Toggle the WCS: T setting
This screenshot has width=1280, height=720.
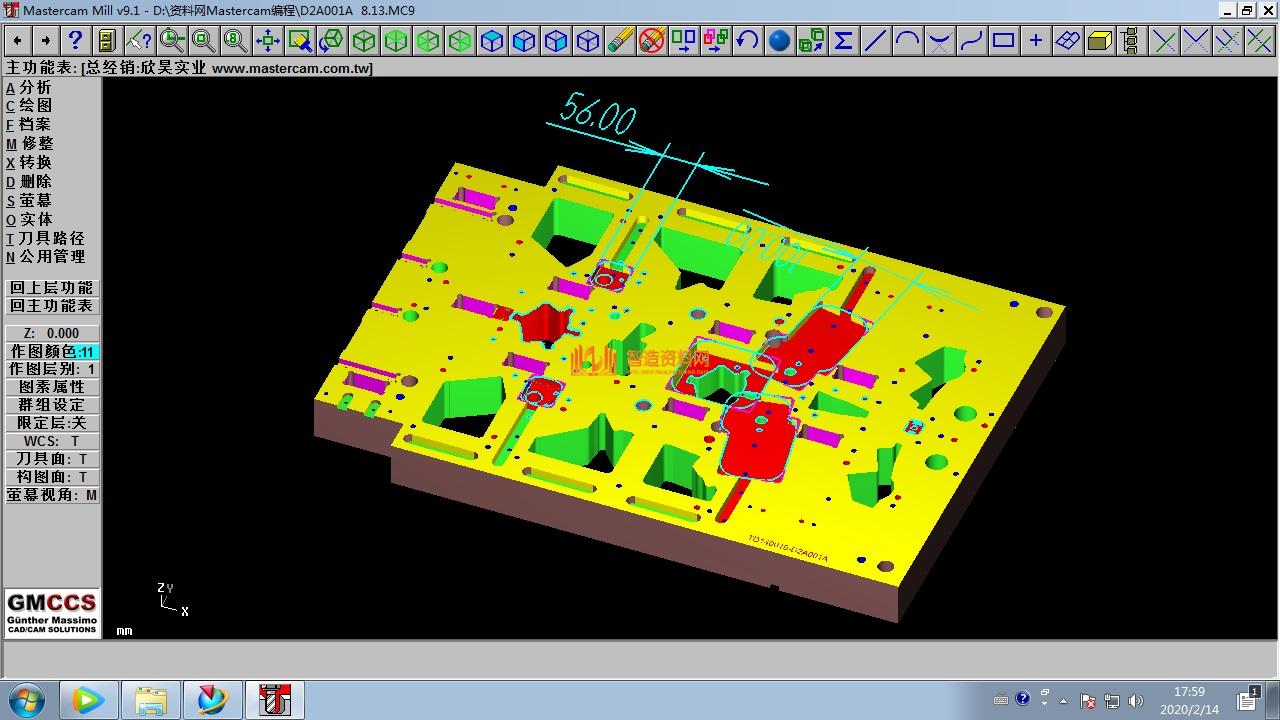coord(52,441)
